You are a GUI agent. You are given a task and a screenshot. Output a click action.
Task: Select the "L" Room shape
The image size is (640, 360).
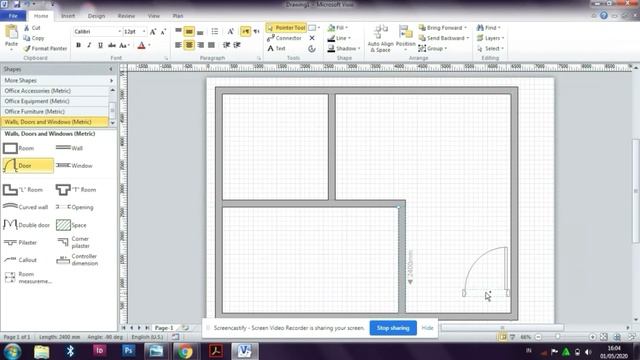(x=23, y=189)
